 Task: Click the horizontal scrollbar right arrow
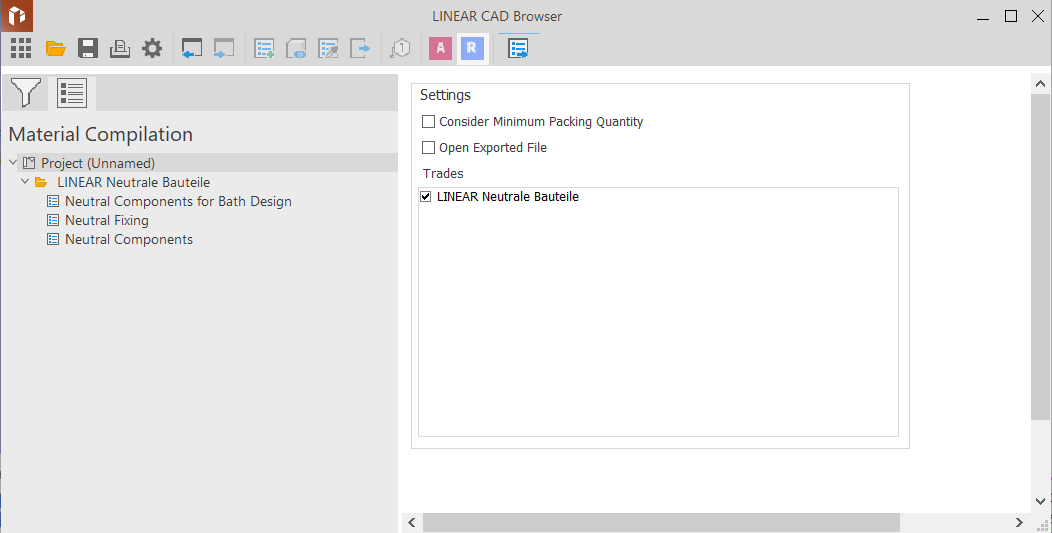click(1019, 522)
